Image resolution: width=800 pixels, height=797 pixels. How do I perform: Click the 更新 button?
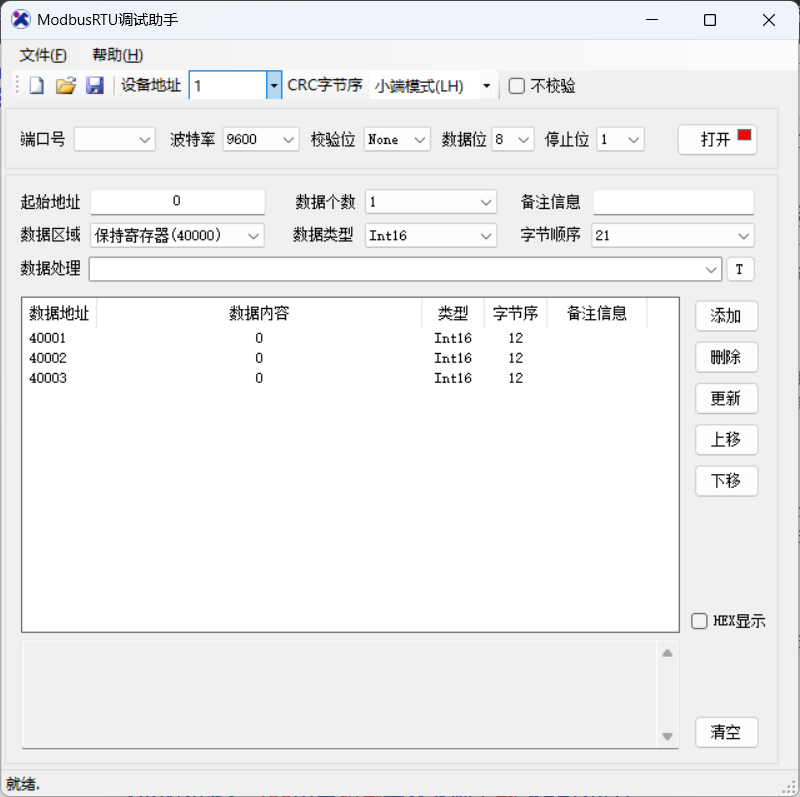click(726, 398)
